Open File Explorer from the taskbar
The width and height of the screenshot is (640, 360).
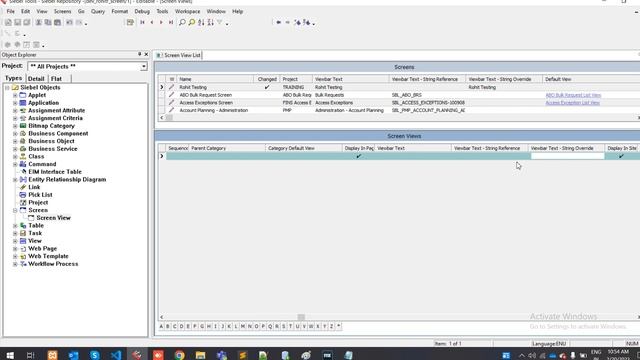(x=200, y=355)
